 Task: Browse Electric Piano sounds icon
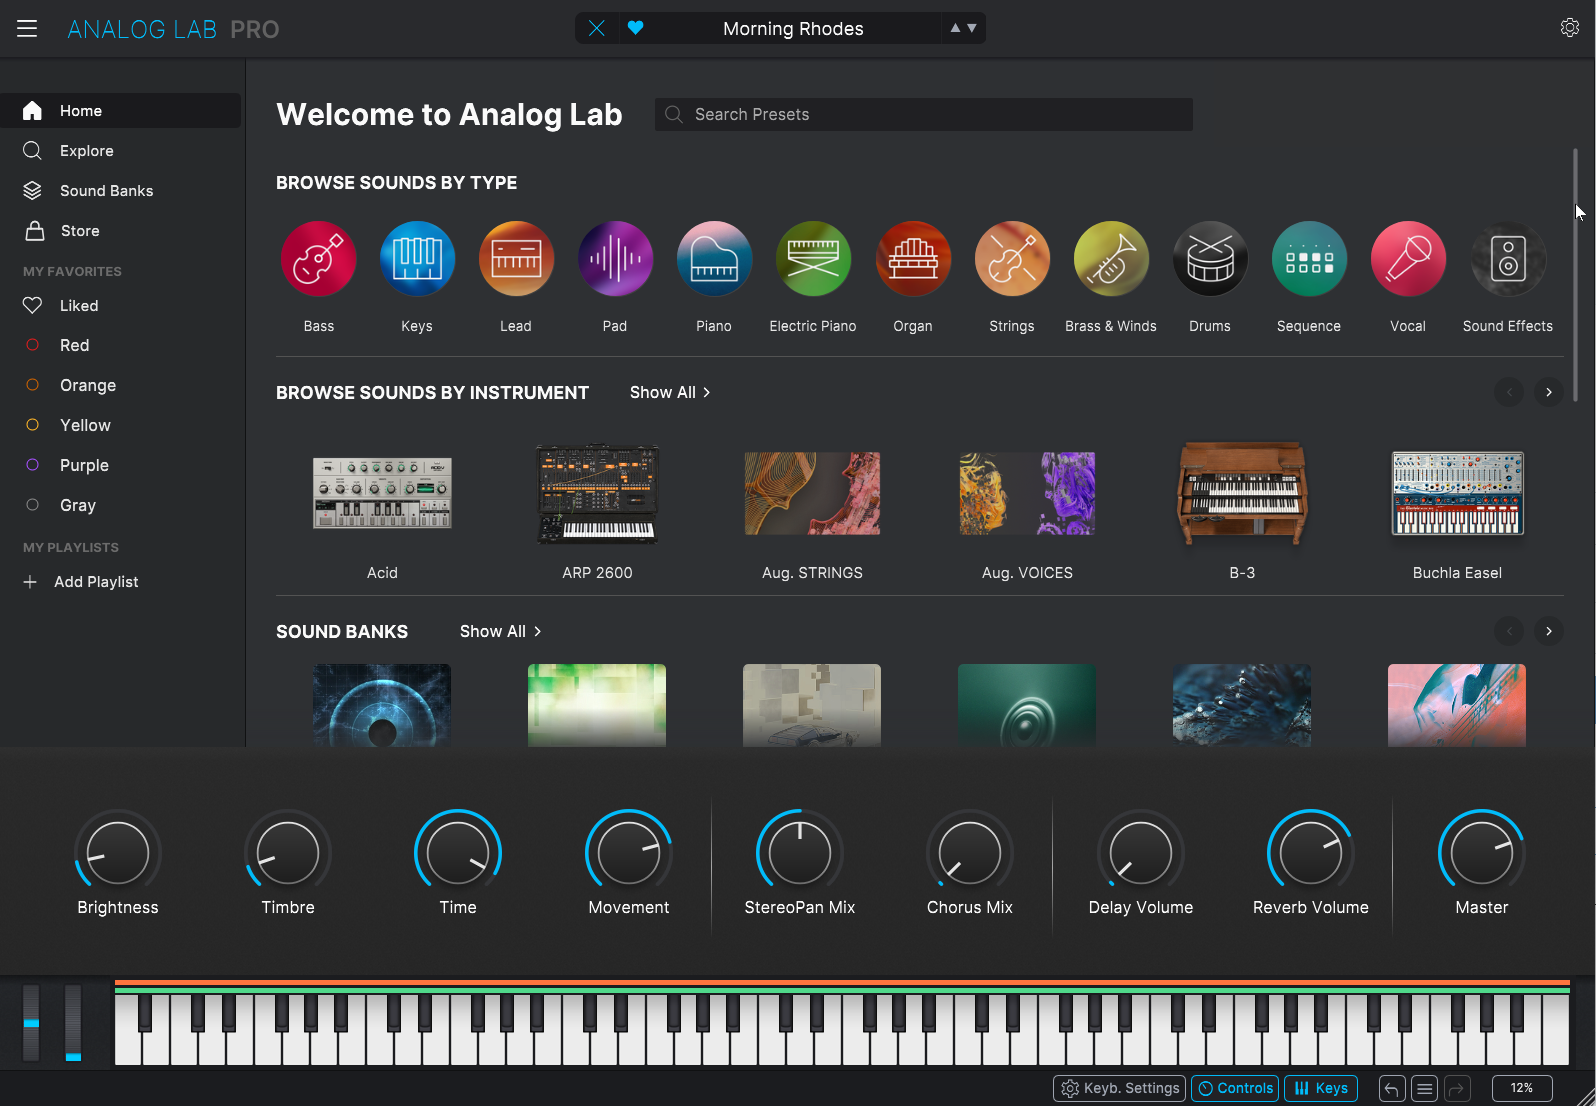point(813,259)
